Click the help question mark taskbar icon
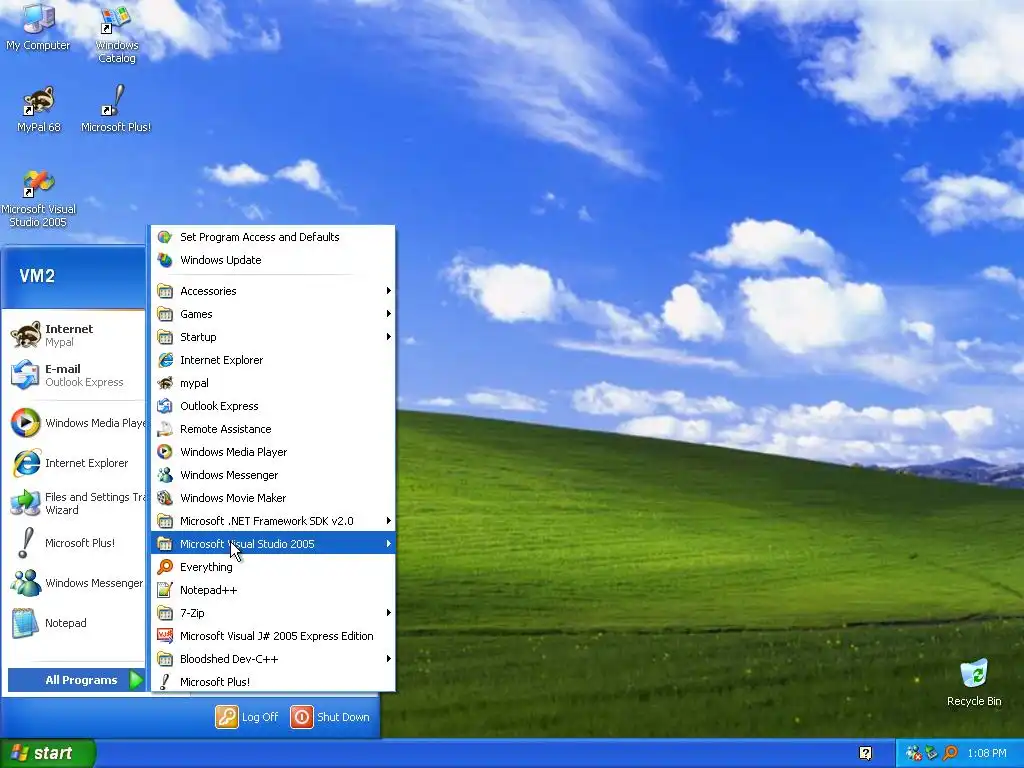 tap(866, 753)
